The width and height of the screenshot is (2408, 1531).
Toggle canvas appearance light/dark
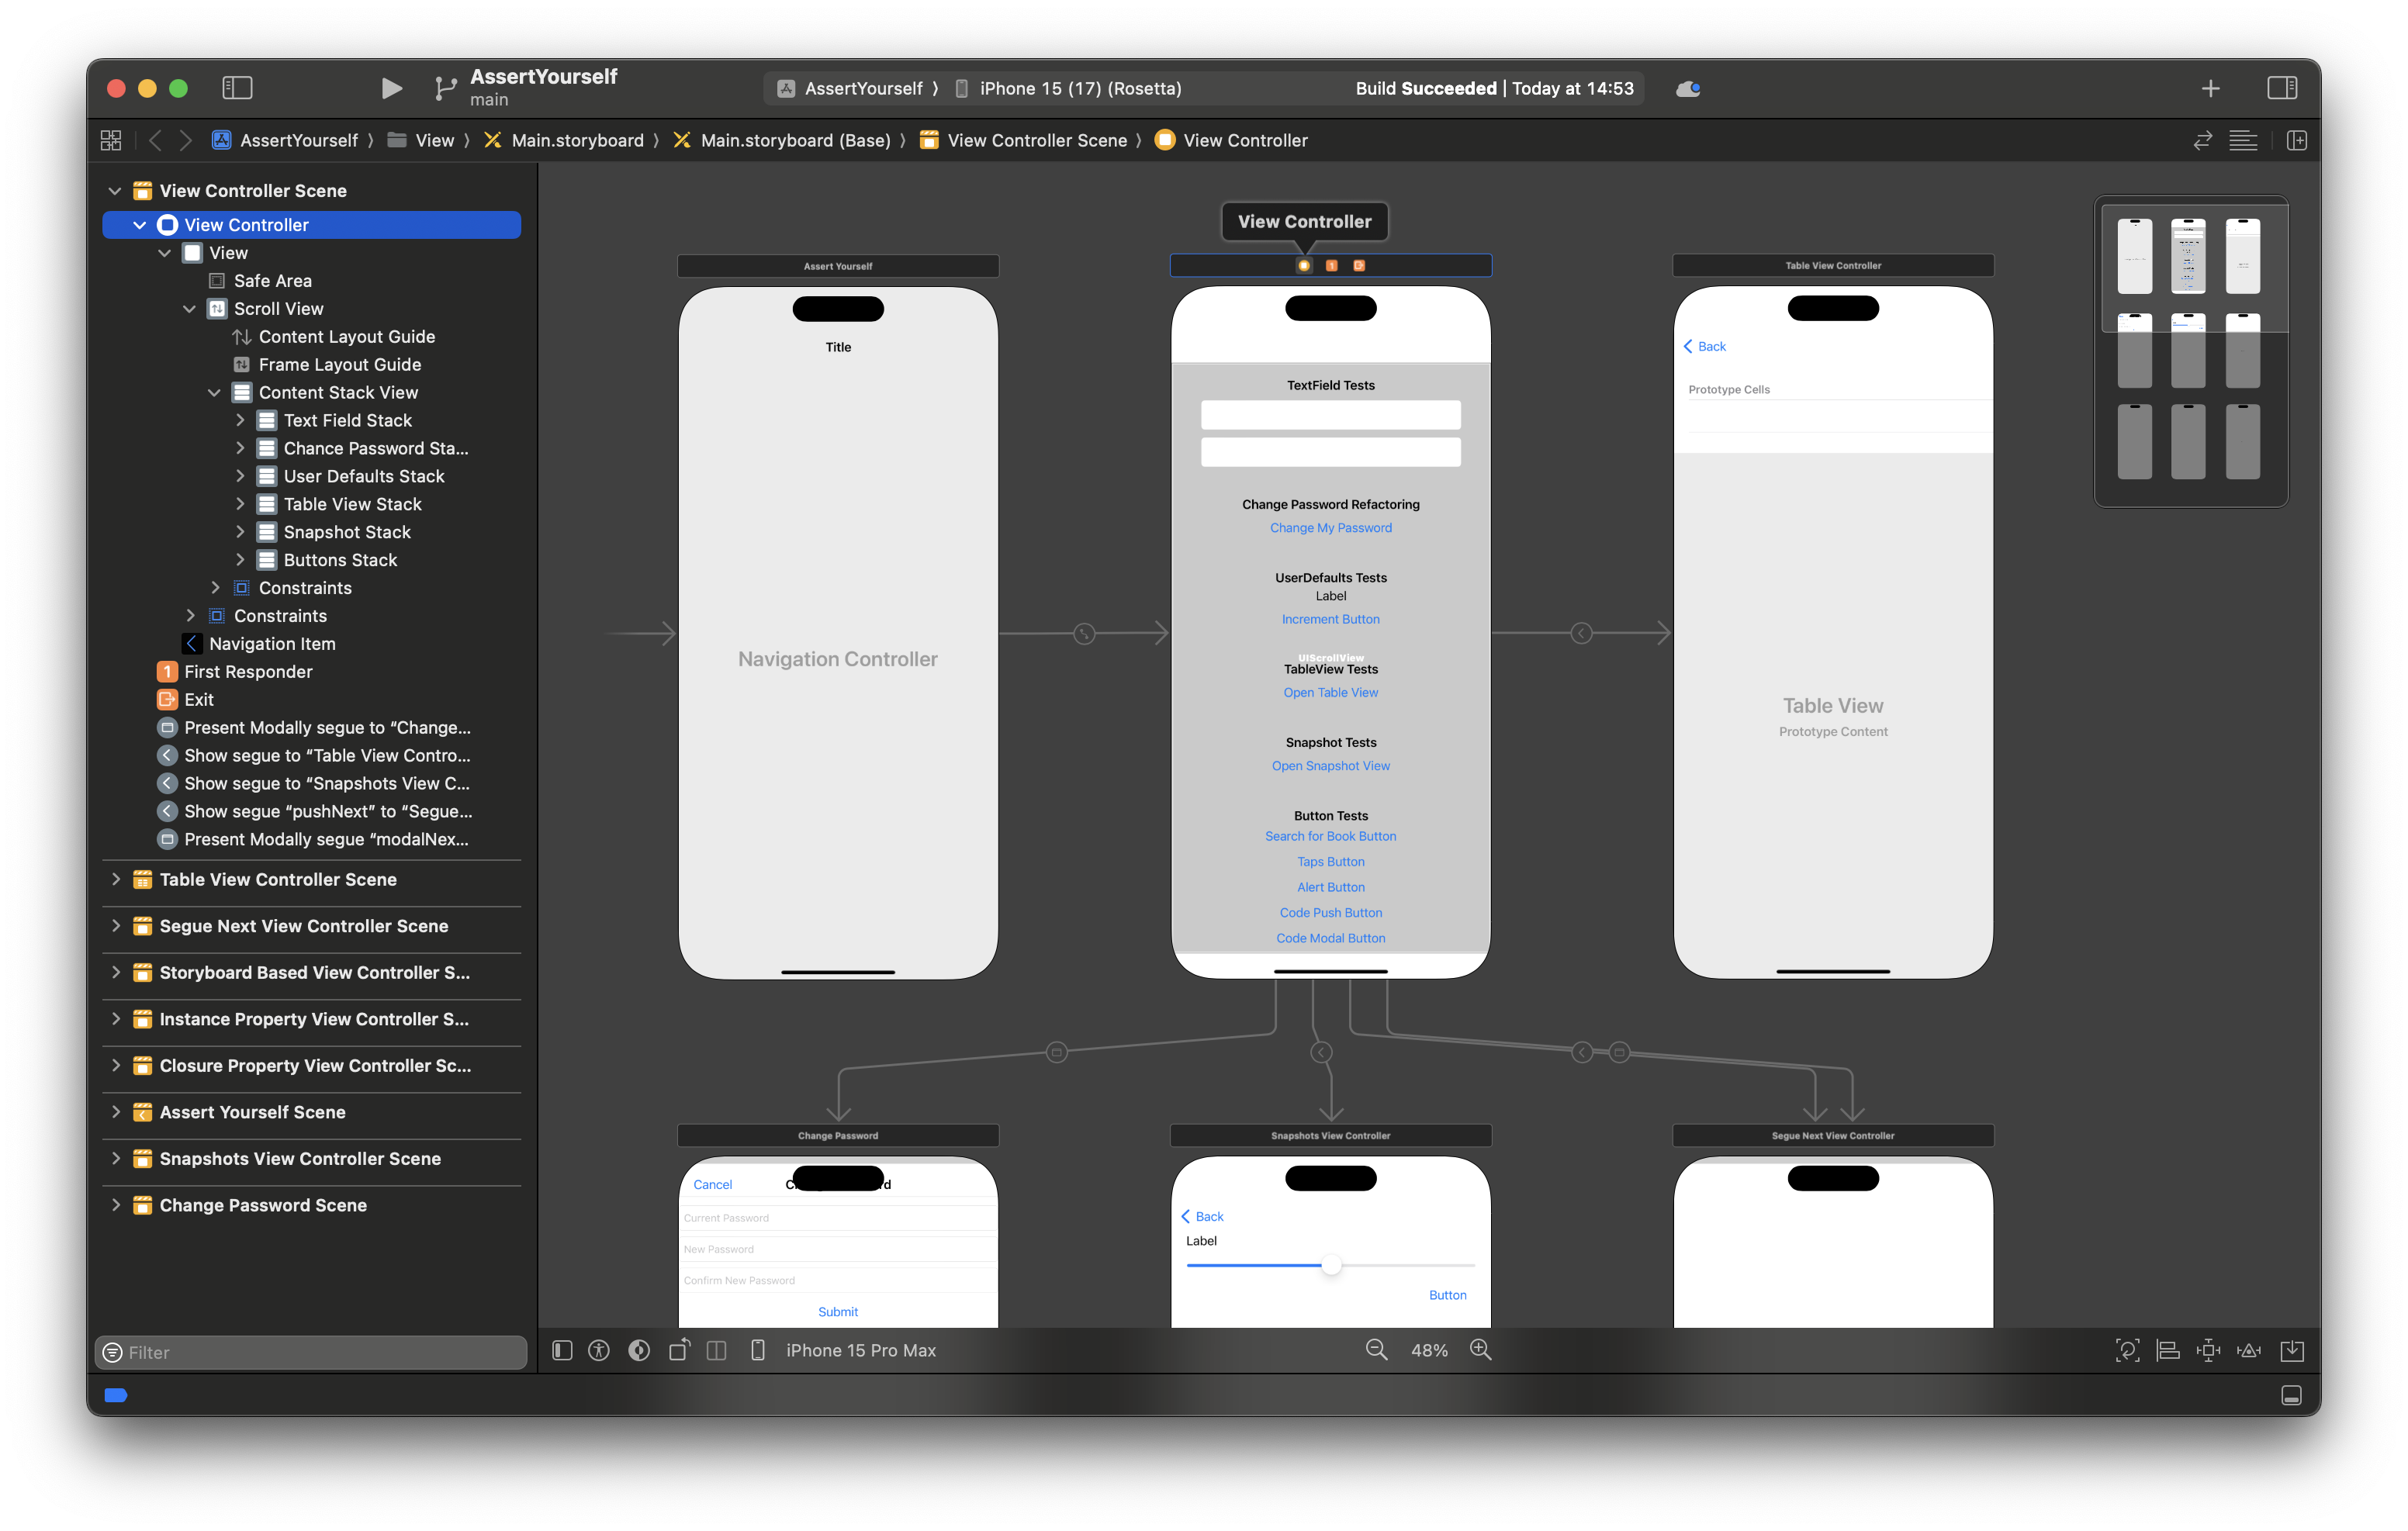639,1350
